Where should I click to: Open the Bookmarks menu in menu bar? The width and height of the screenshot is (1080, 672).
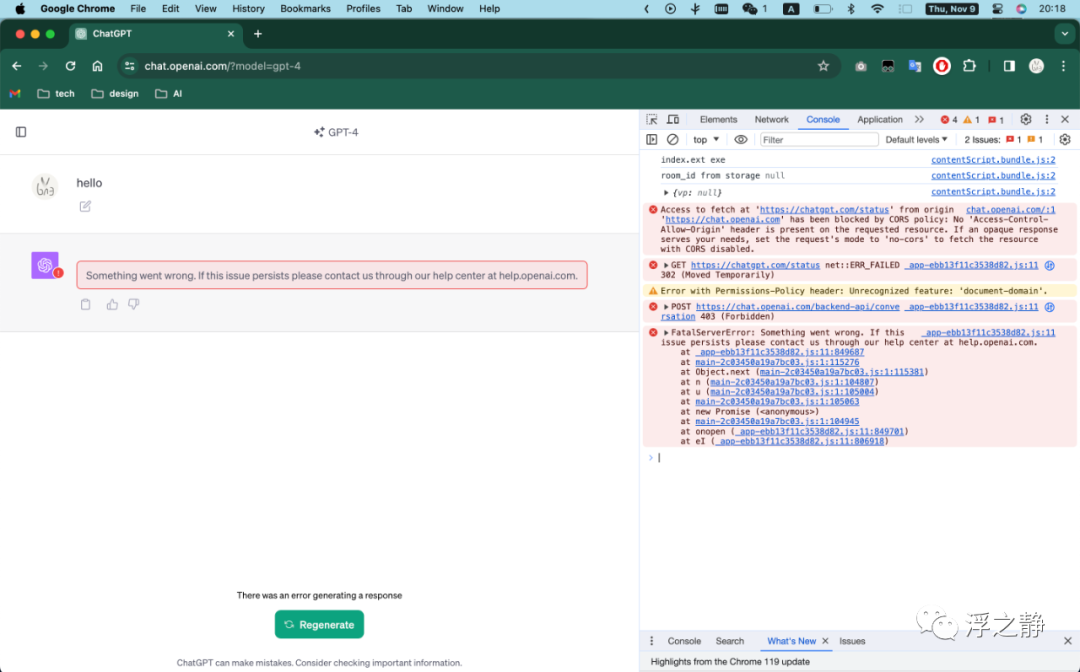305,8
